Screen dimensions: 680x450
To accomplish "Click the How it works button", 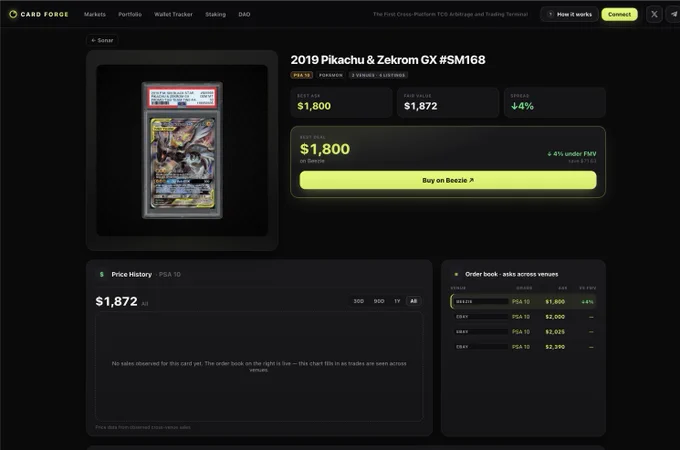I will (x=569, y=14).
